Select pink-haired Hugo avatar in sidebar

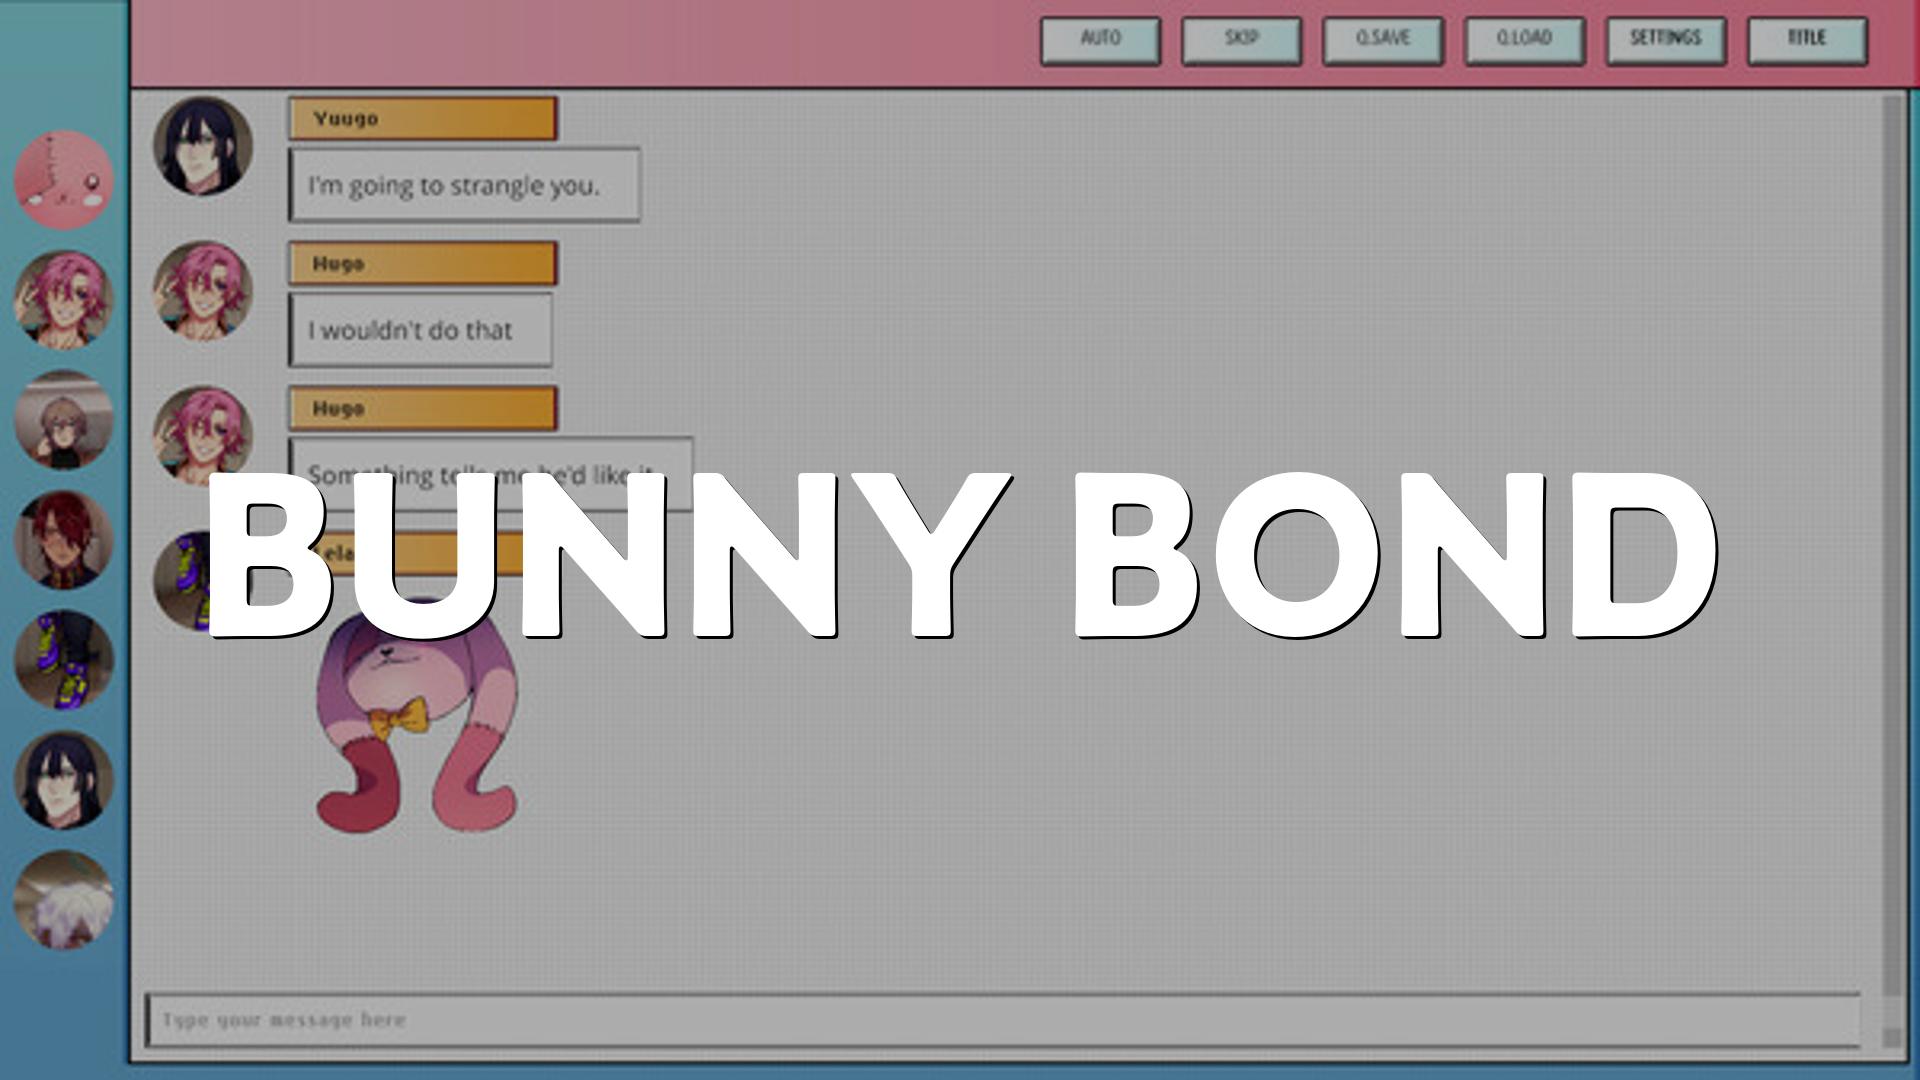pos(64,300)
